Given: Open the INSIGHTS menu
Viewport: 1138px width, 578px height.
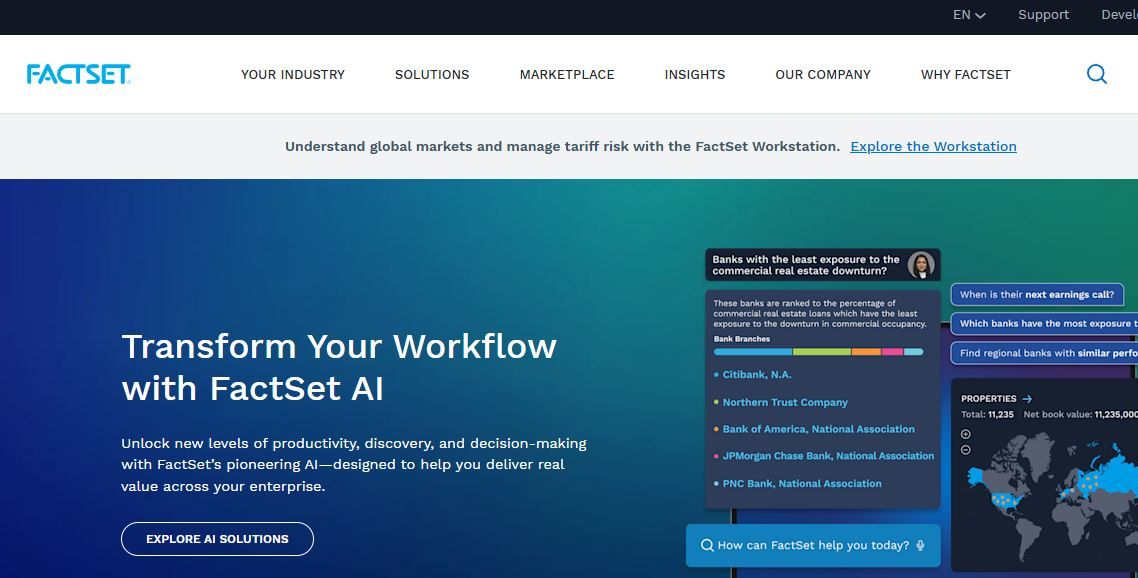Looking at the screenshot, I should [x=695, y=74].
